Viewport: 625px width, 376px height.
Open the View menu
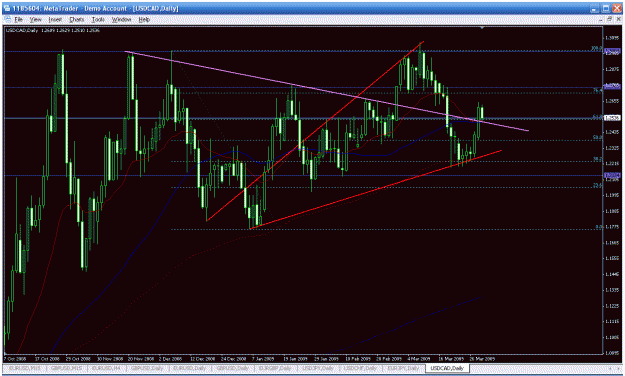35,19
